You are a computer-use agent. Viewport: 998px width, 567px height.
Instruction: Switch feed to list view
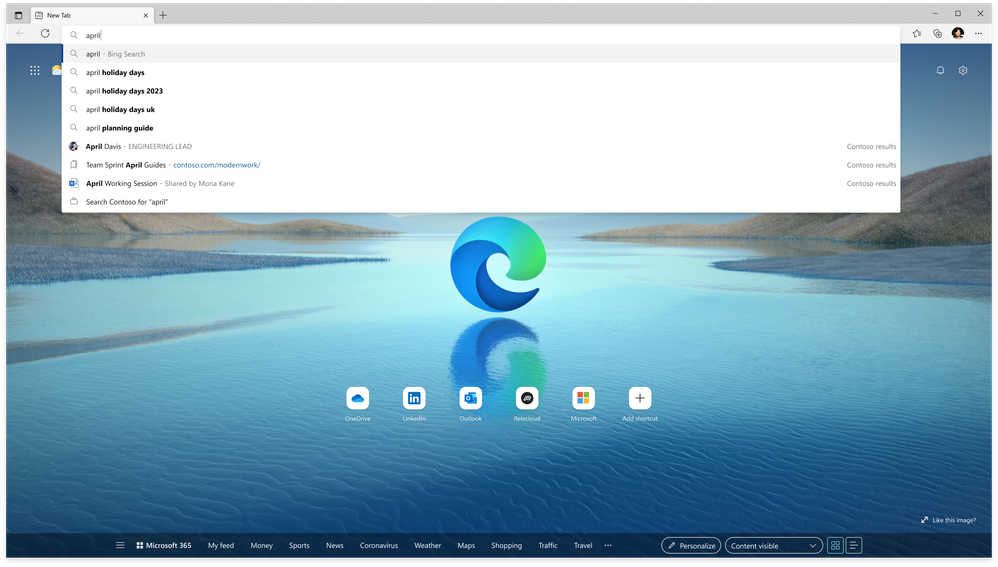[854, 545]
